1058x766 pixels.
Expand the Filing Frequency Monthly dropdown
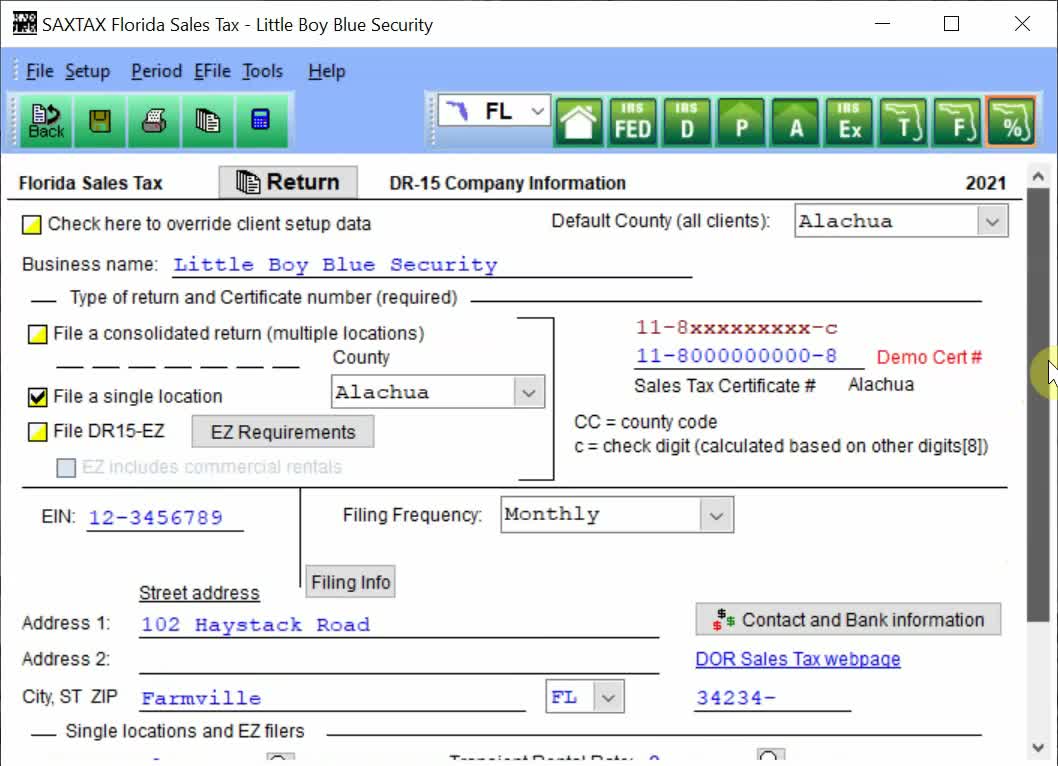[716, 516]
